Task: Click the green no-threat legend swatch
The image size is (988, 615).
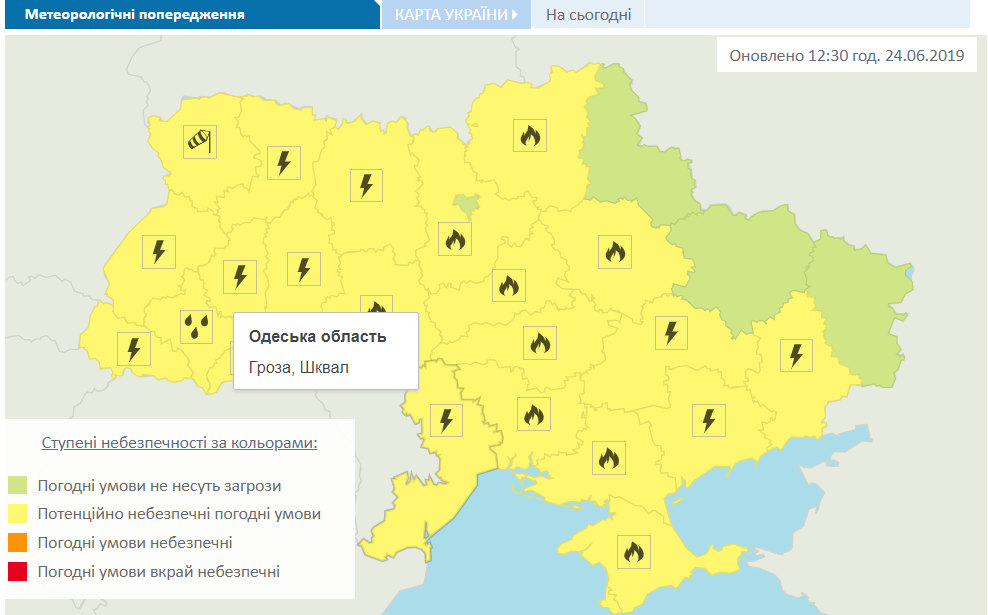Action: [18, 485]
